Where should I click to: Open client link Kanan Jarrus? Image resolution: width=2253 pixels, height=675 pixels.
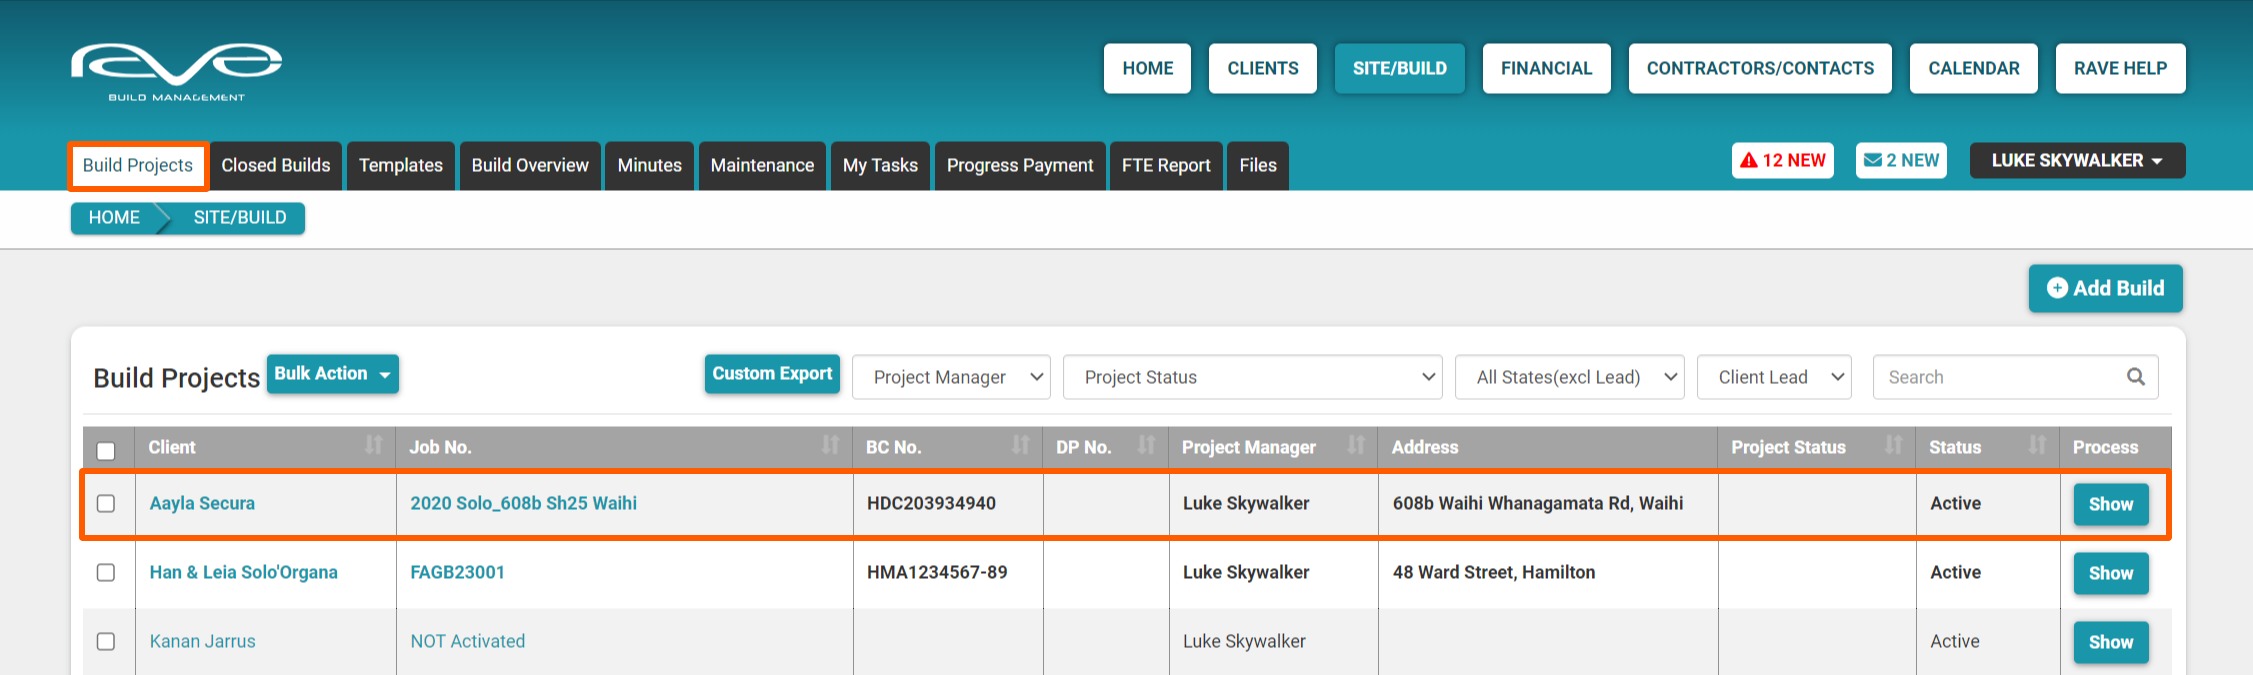click(202, 641)
